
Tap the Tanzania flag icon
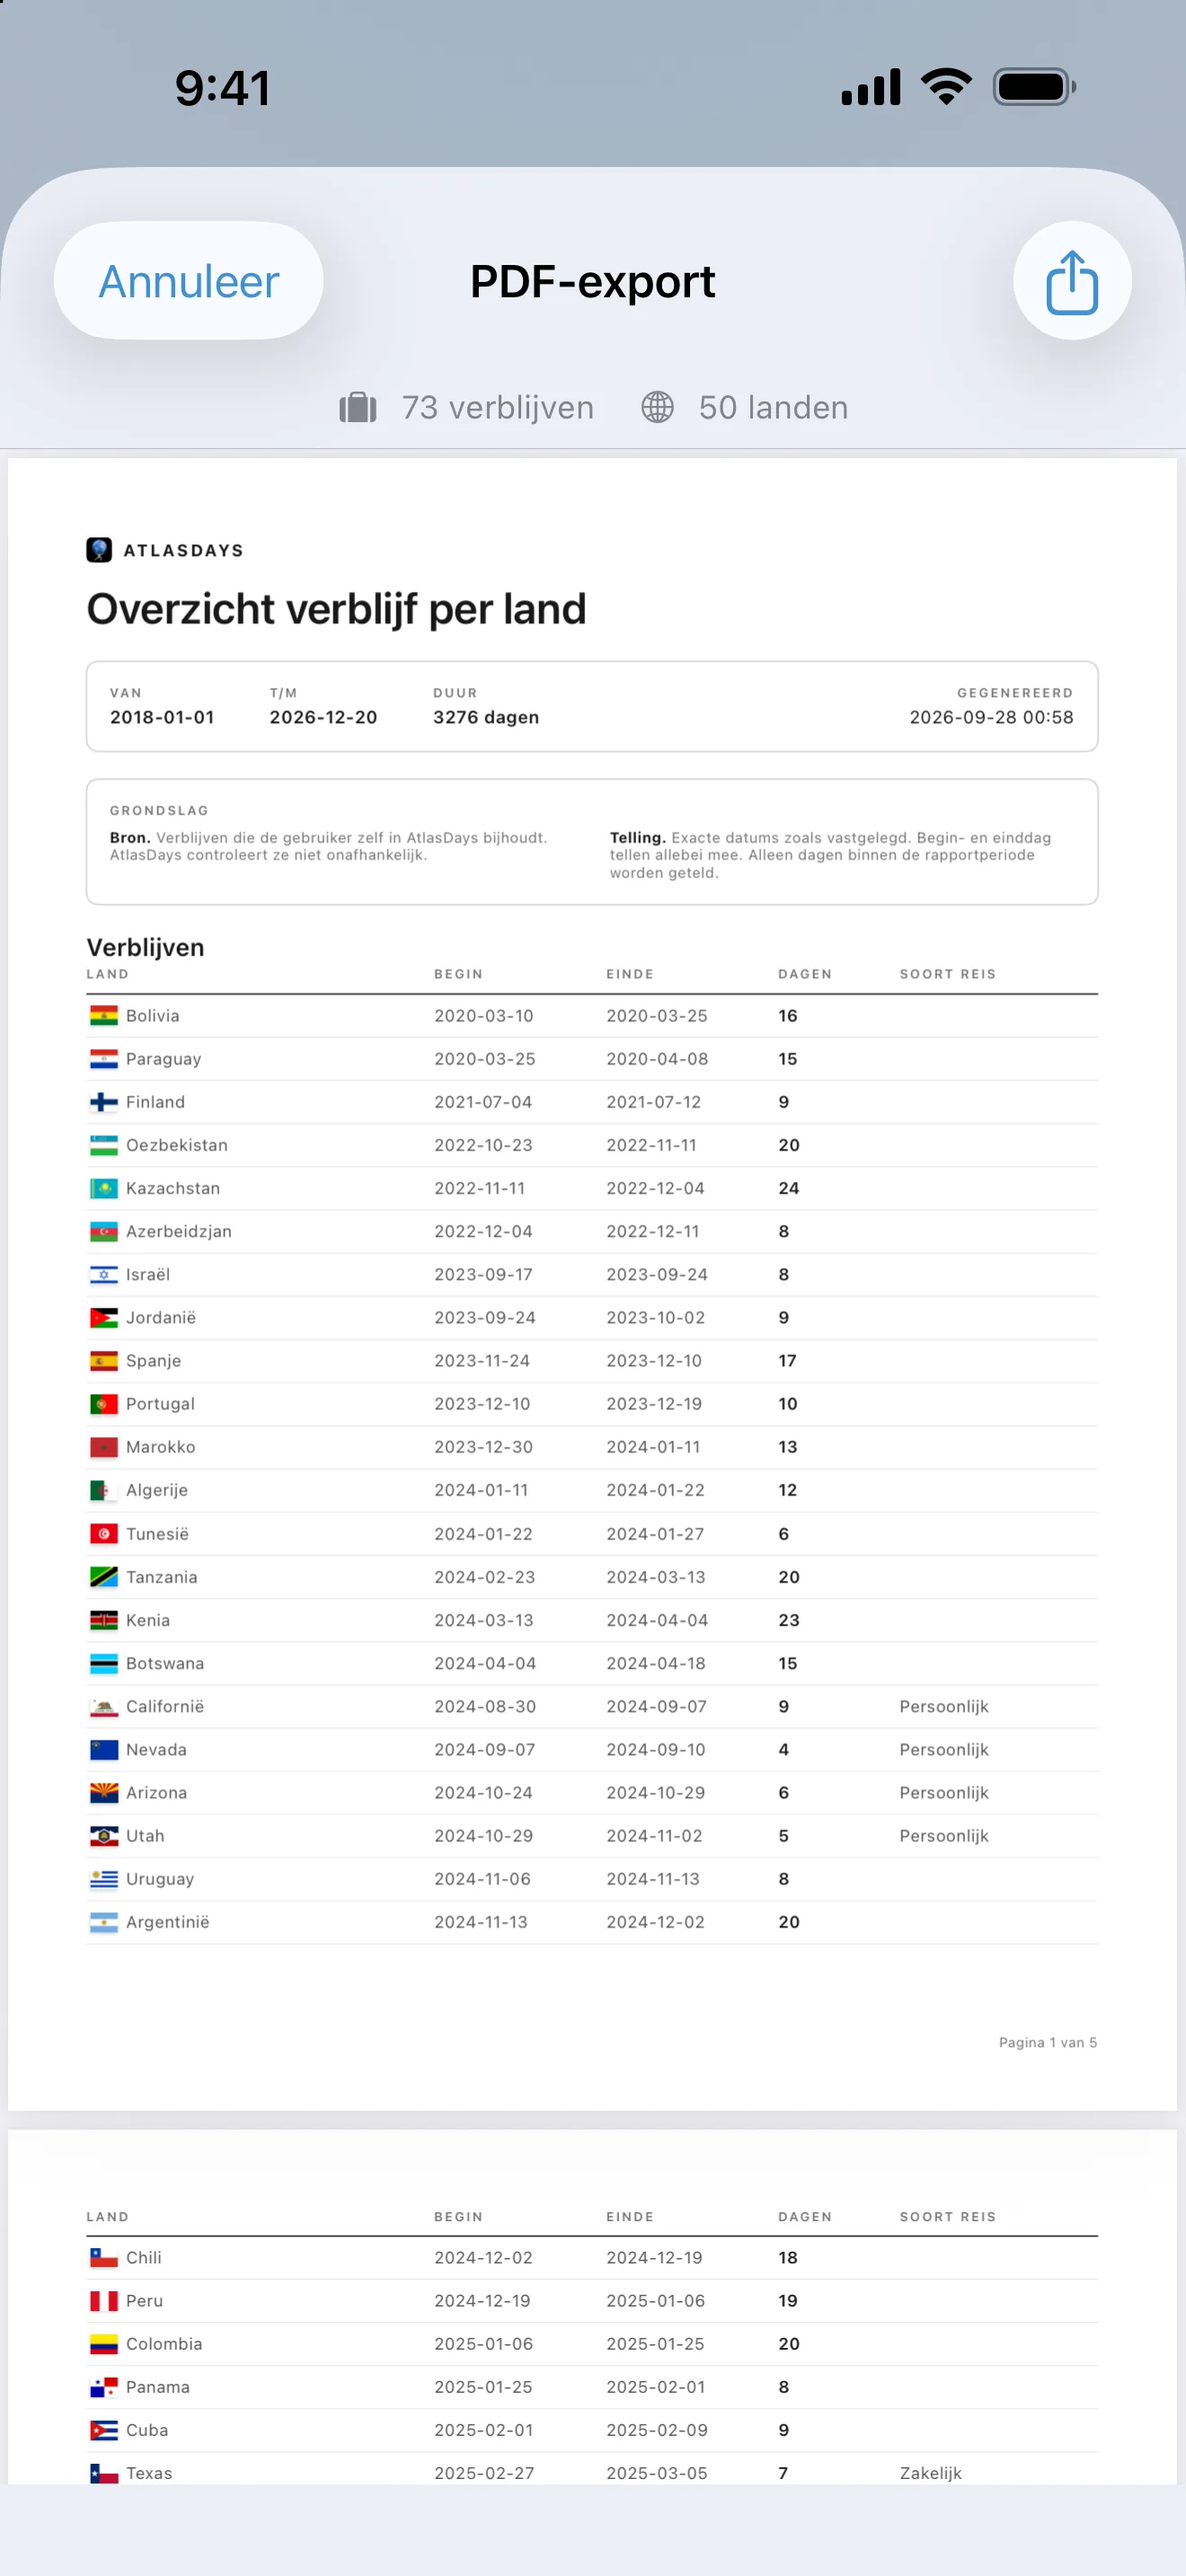point(104,1577)
